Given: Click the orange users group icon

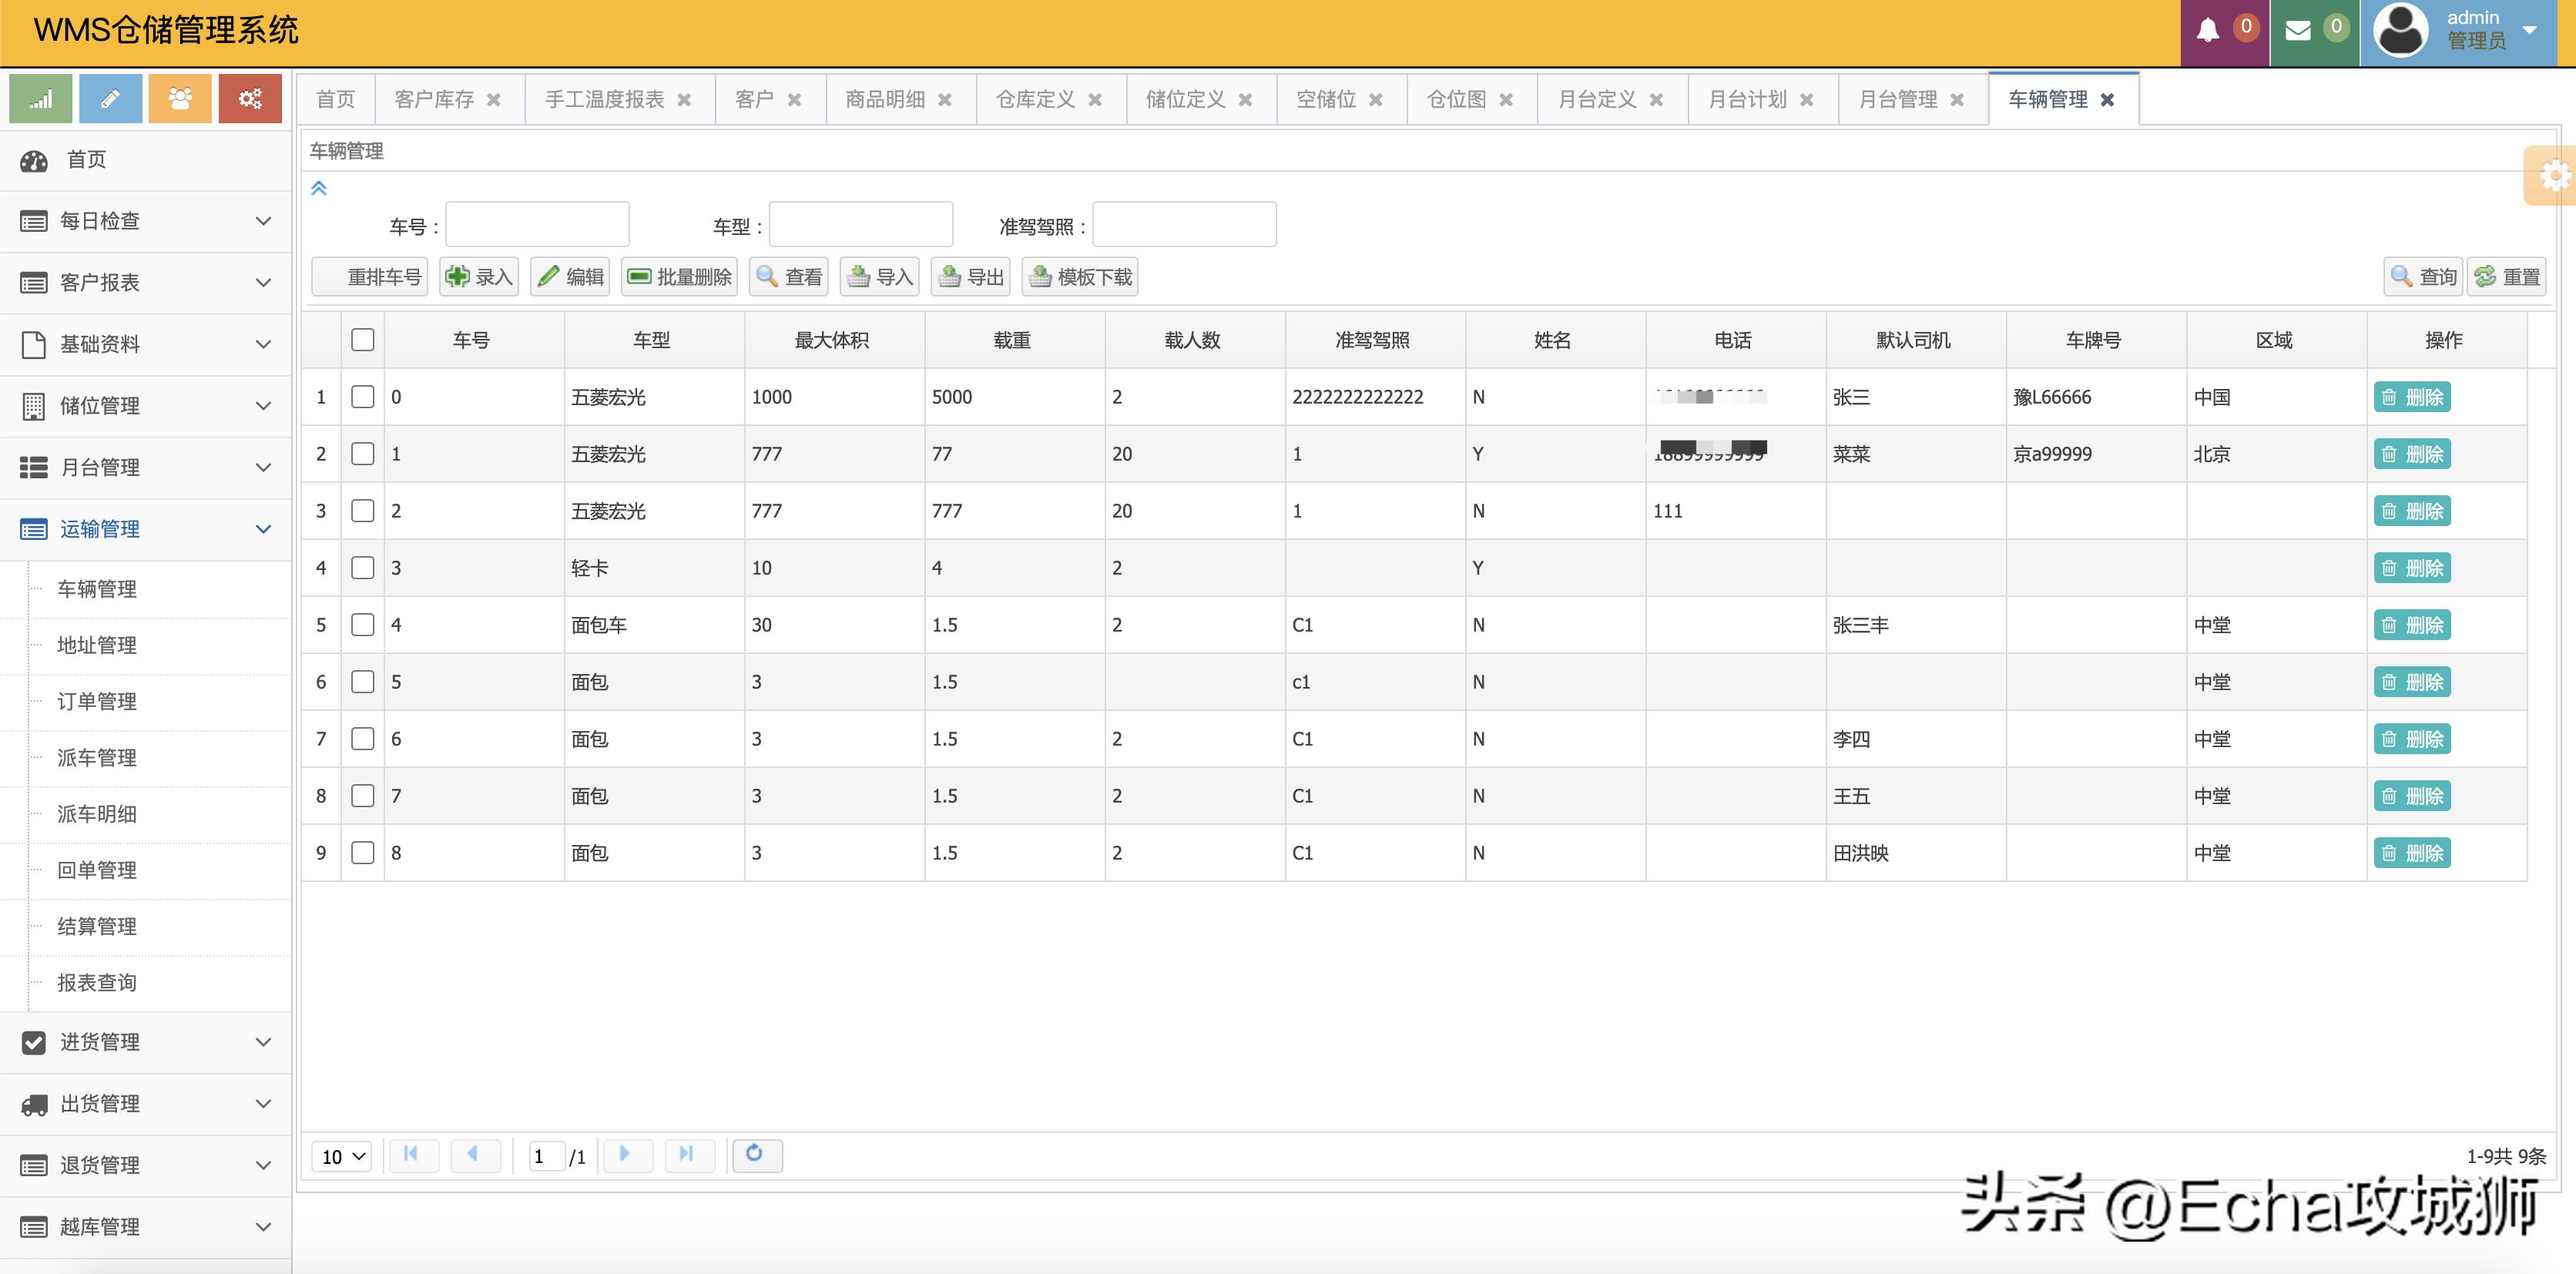Looking at the screenshot, I should pyautogui.click(x=180, y=99).
